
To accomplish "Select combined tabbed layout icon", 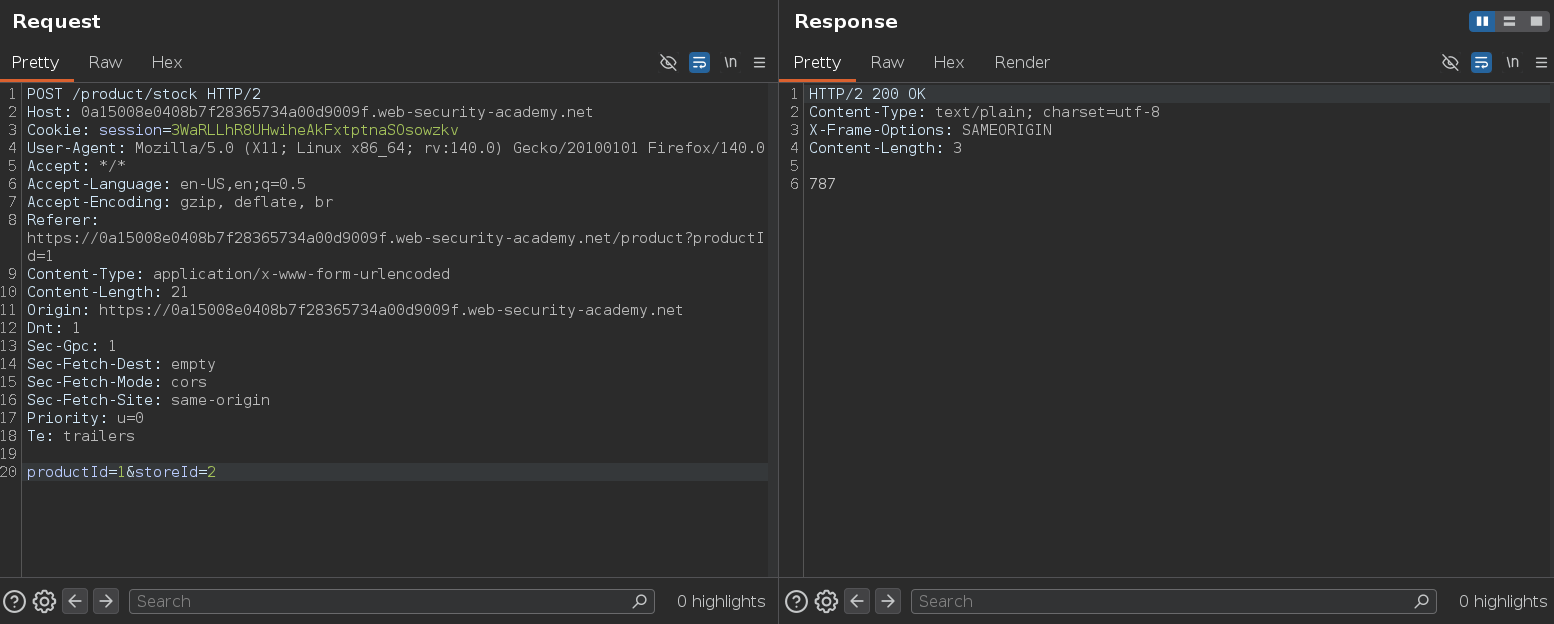I will [x=1536, y=21].
